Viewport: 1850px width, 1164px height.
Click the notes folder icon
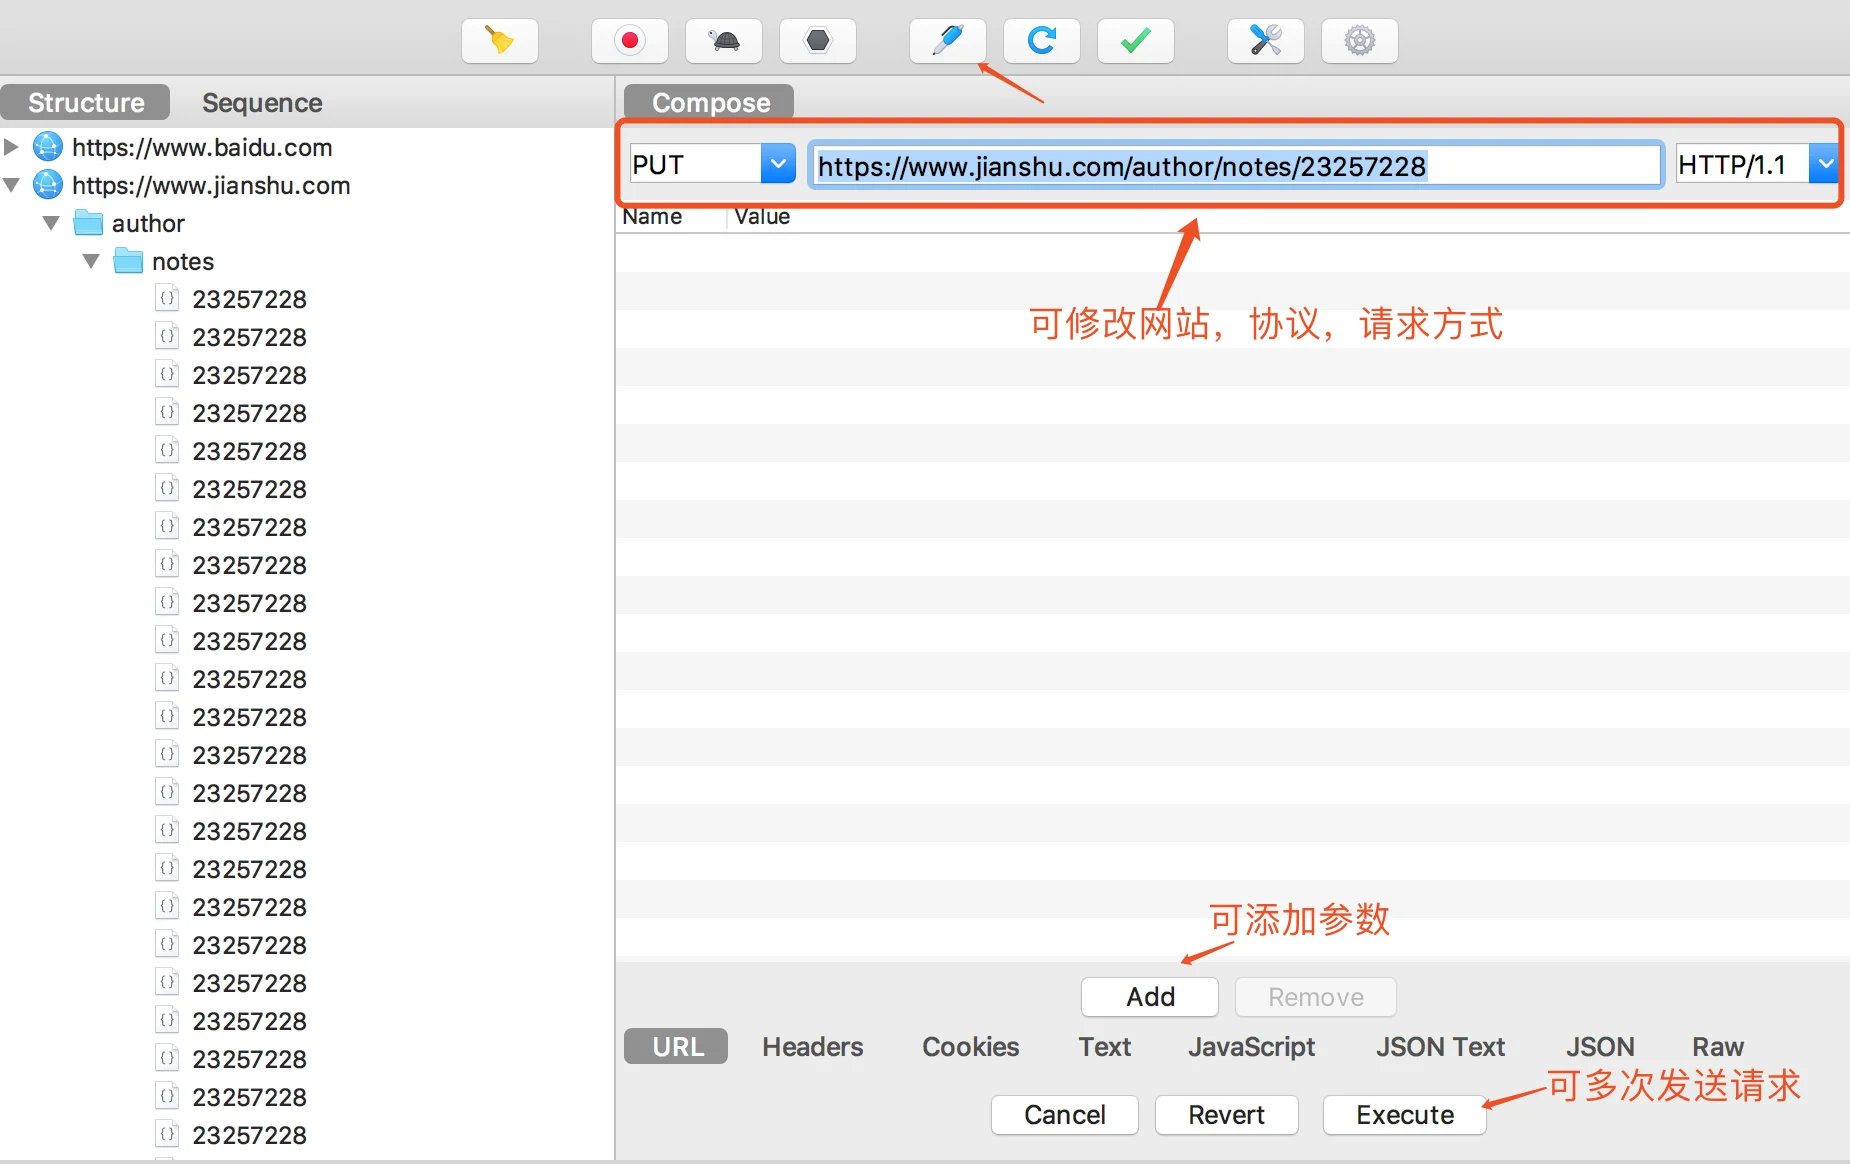tap(128, 261)
